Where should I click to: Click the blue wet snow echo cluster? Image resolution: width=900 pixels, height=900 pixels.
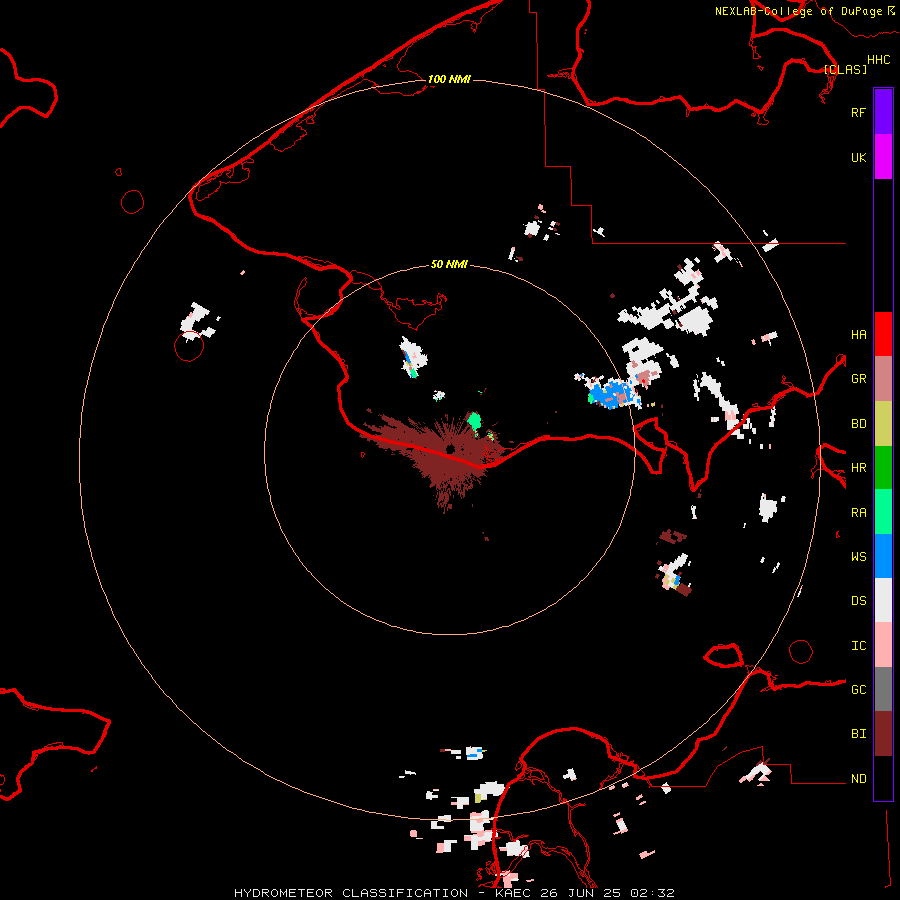613,393
